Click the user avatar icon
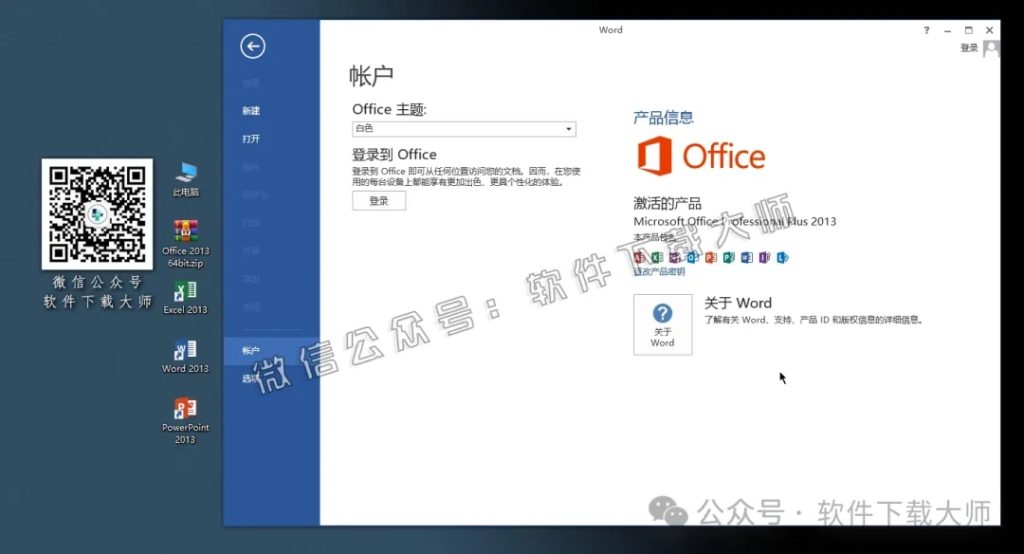Image resolution: width=1024 pixels, height=554 pixels. [x=991, y=48]
